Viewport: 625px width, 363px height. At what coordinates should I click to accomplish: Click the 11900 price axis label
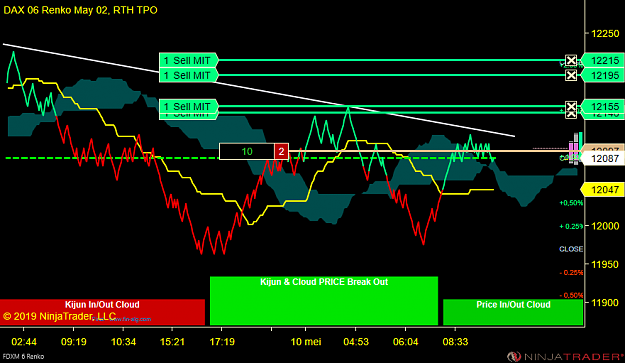click(605, 303)
